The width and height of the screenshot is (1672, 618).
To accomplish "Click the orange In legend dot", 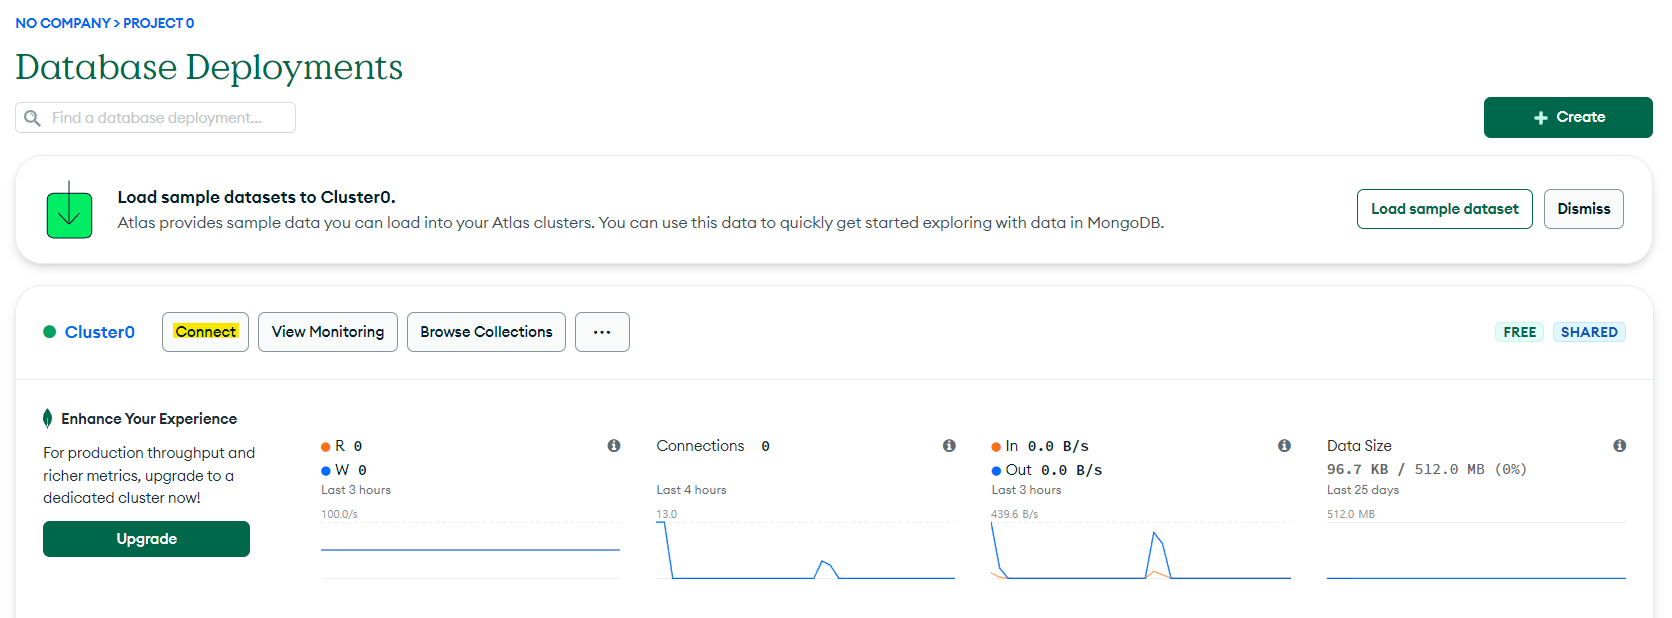I will [996, 447].
